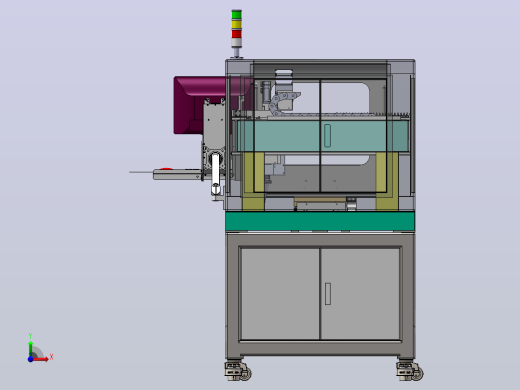
Task: Click the green Y axis of the triad
Action: point(30,348)
